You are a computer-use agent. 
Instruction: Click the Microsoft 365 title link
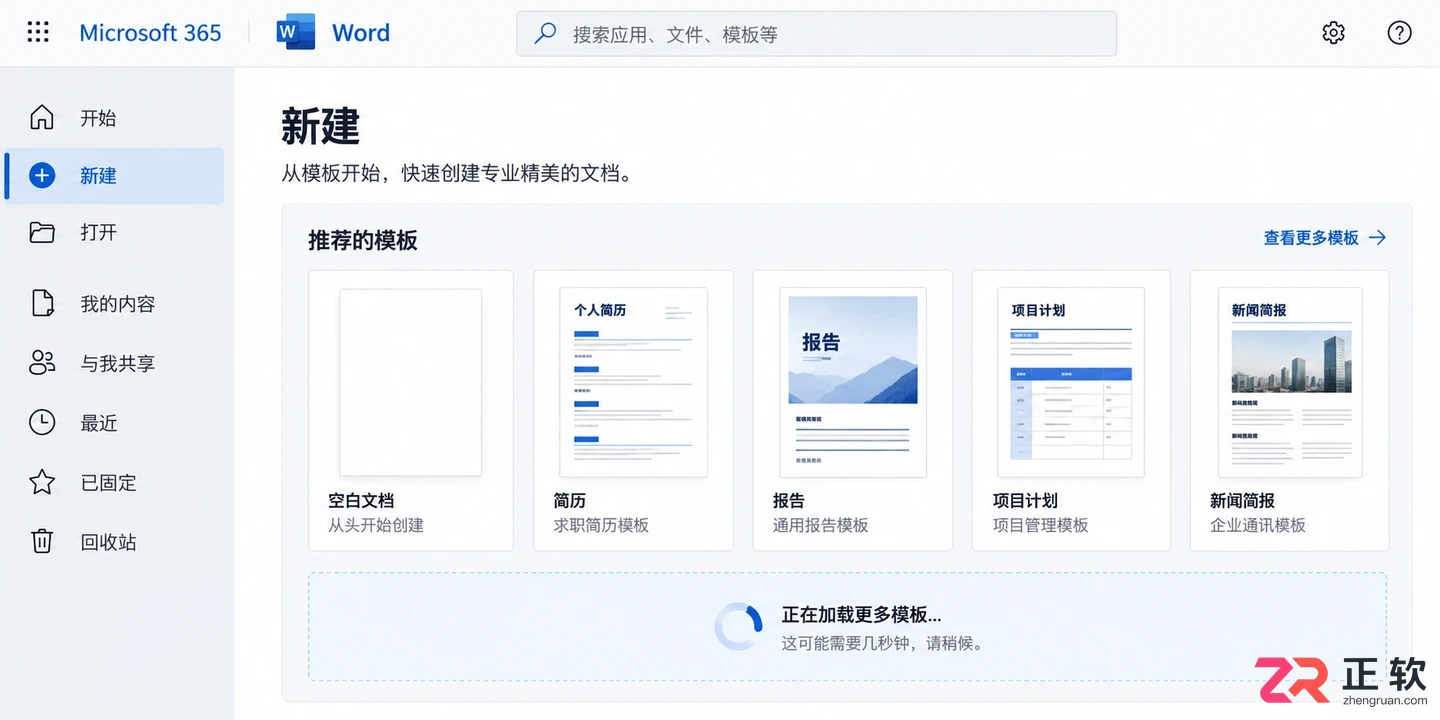[150, 33]
